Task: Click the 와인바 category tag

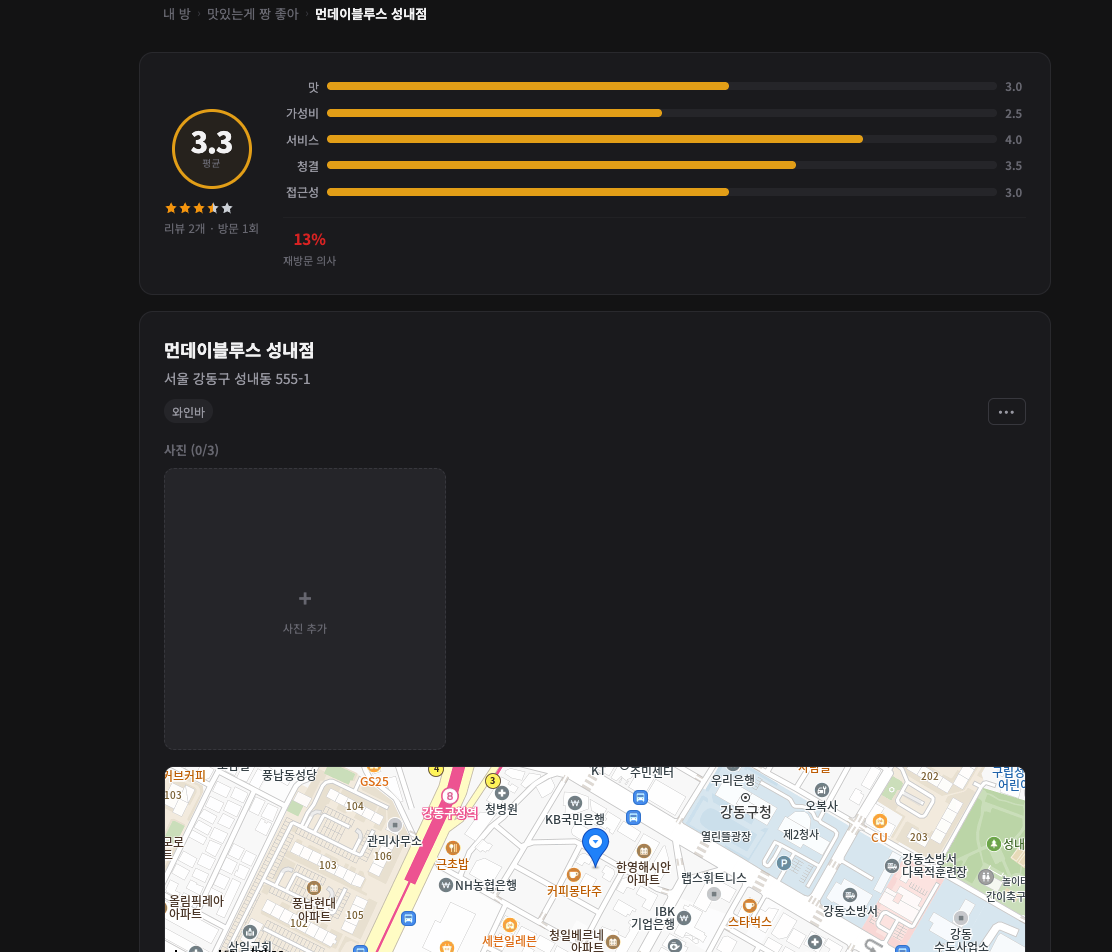Action: coord(188,411)
